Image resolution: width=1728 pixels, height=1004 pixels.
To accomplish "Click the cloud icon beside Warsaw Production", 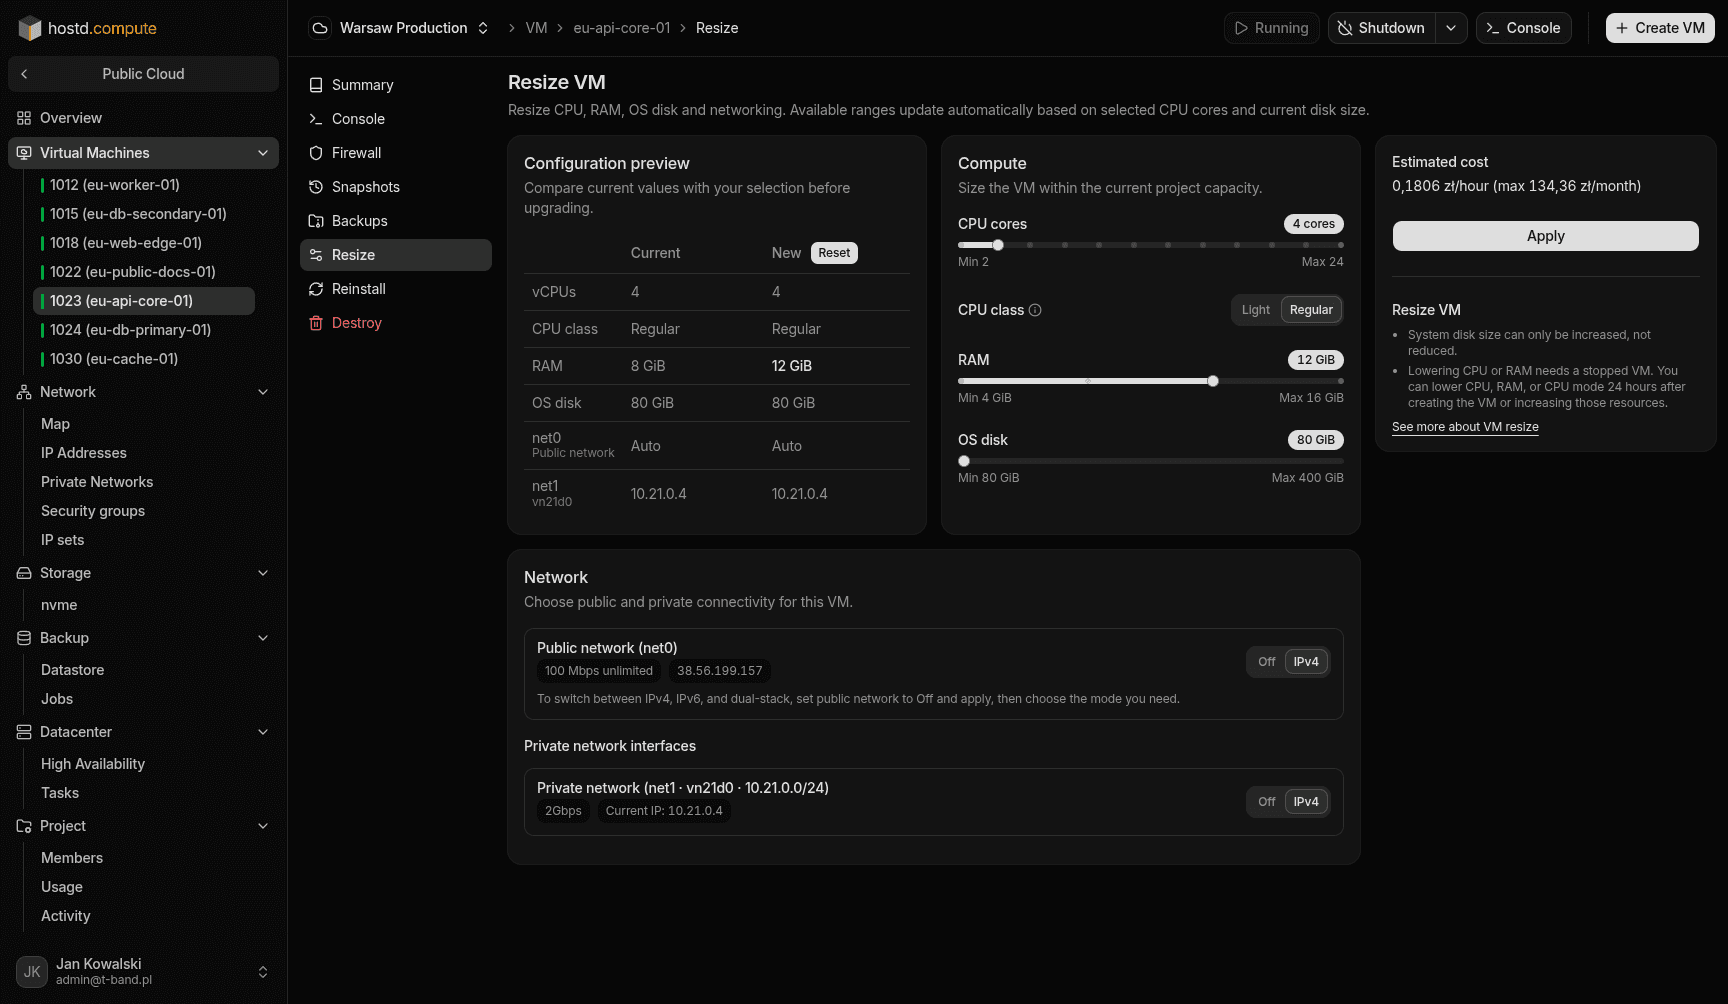I will pos(320,28).
